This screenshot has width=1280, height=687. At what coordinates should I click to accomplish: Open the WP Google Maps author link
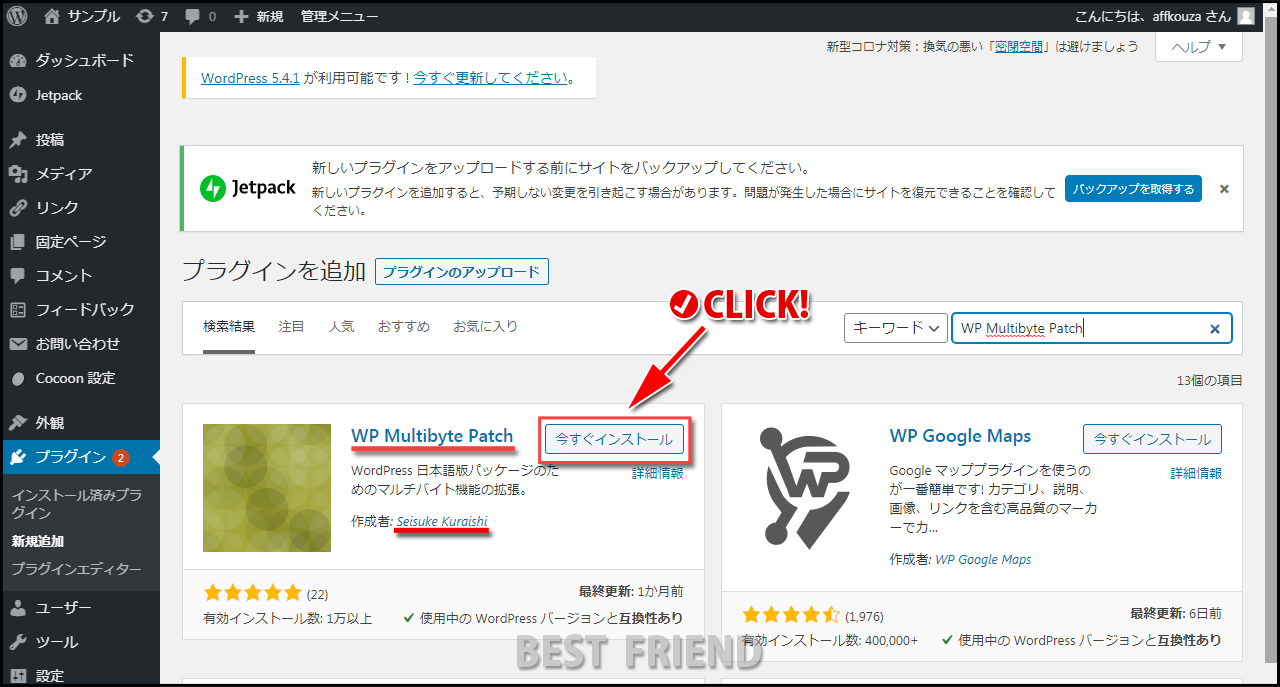pyautogui.click(x=983, y=559)
